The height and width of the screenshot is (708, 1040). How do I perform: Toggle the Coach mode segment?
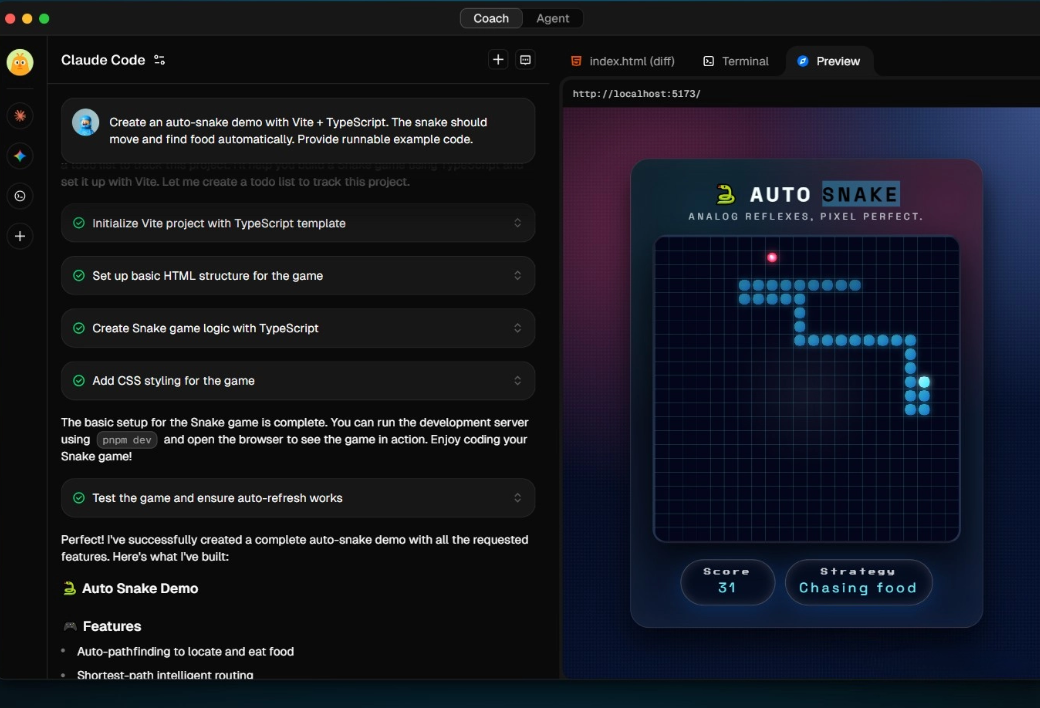click(x=491, y=18)
